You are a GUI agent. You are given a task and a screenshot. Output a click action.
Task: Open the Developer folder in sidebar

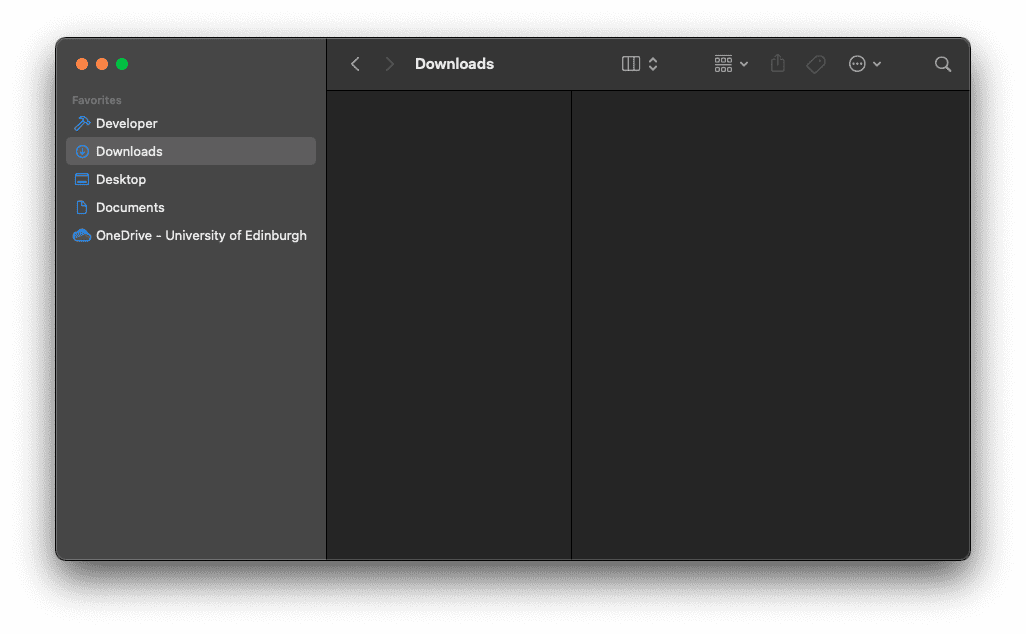126,123
